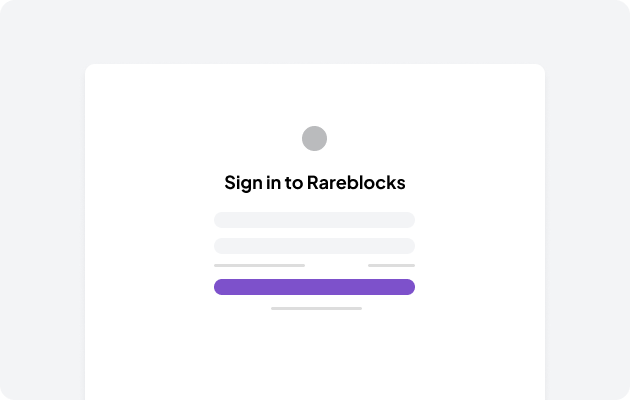Click the word "Rareblocks" in the heading
Viewport: 630px width, 400px height.
click(x=356, y=183)
